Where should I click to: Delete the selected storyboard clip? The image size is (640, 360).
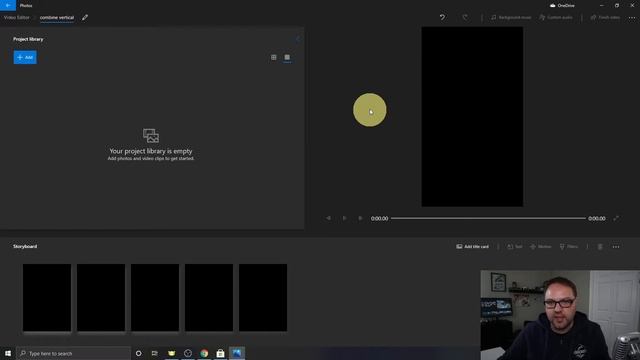click(600, 247)
